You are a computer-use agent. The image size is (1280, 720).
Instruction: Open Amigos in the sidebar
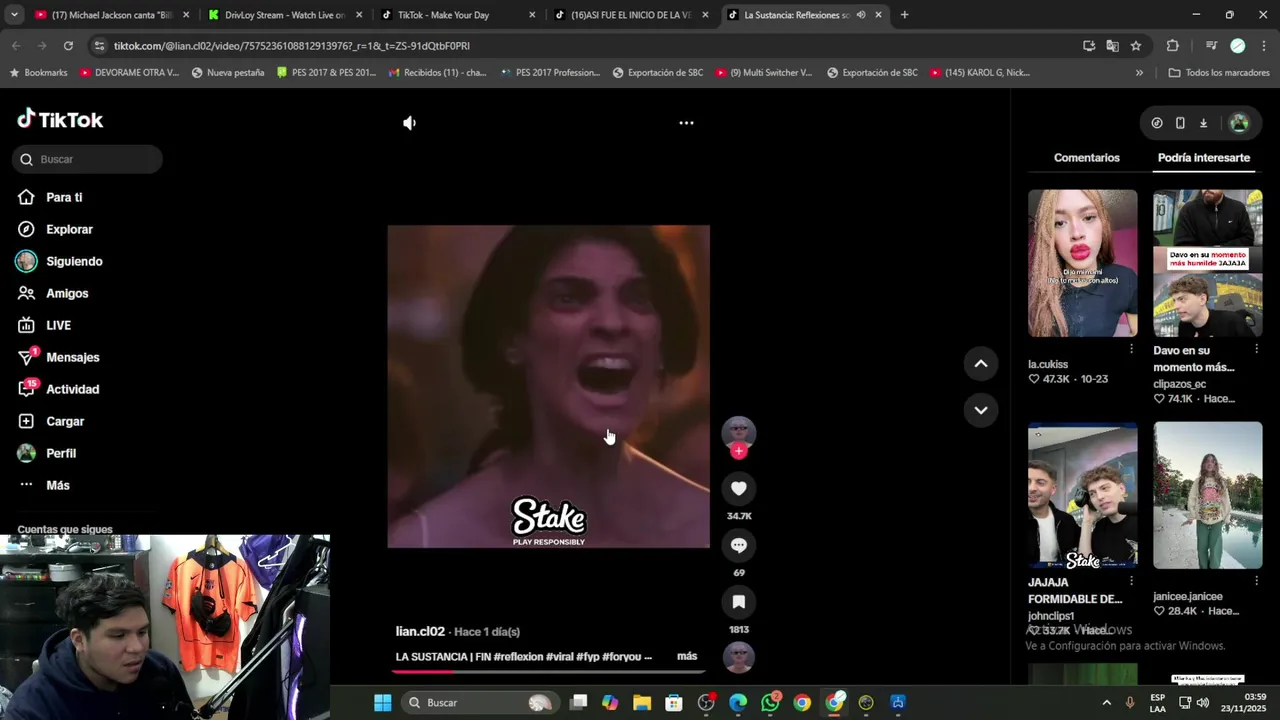(67, 293)
